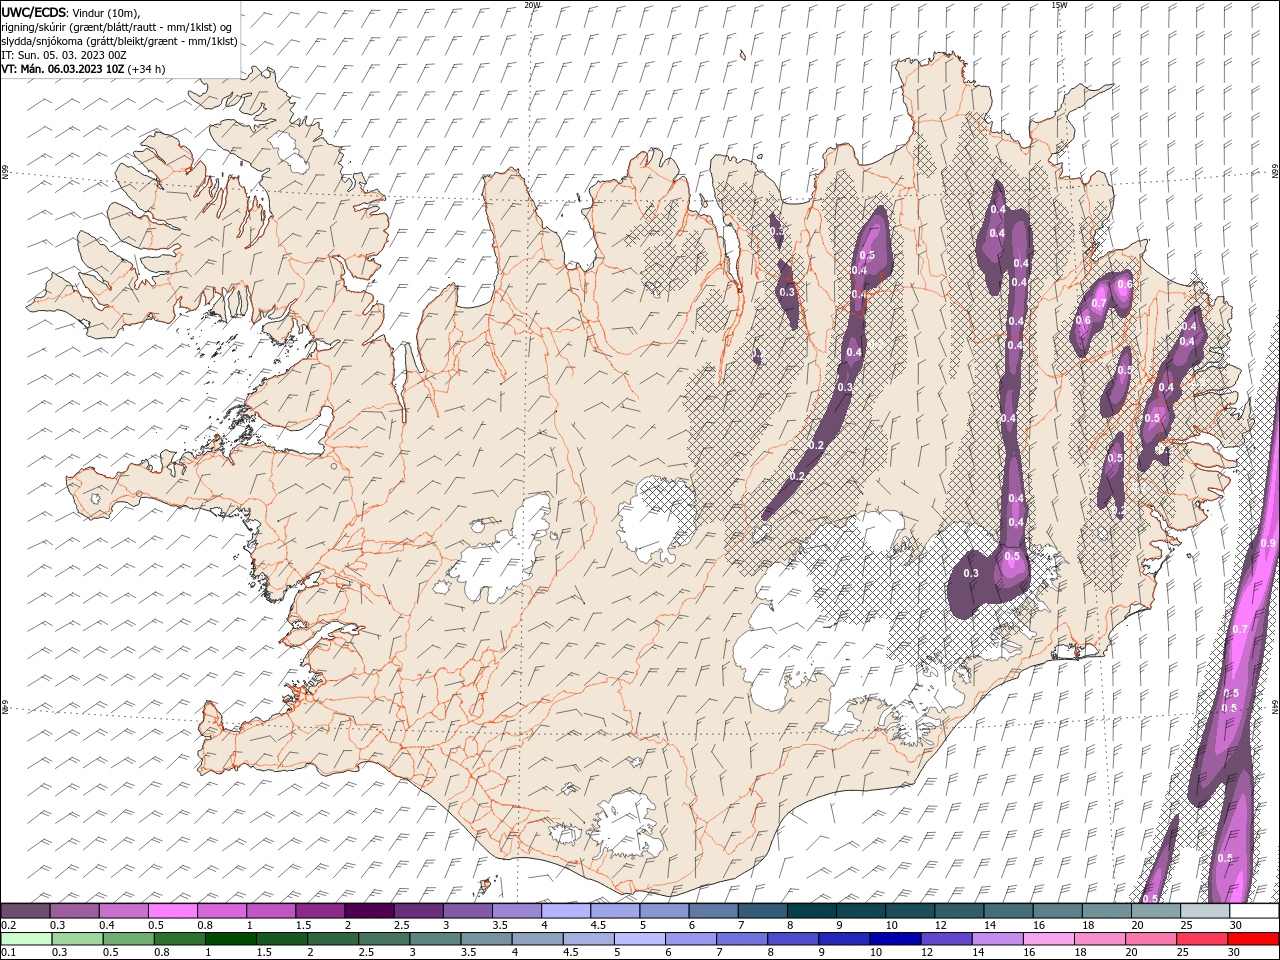
Task: Pick the 12 violet swatch in lower legend row
Action: point(946,938)
